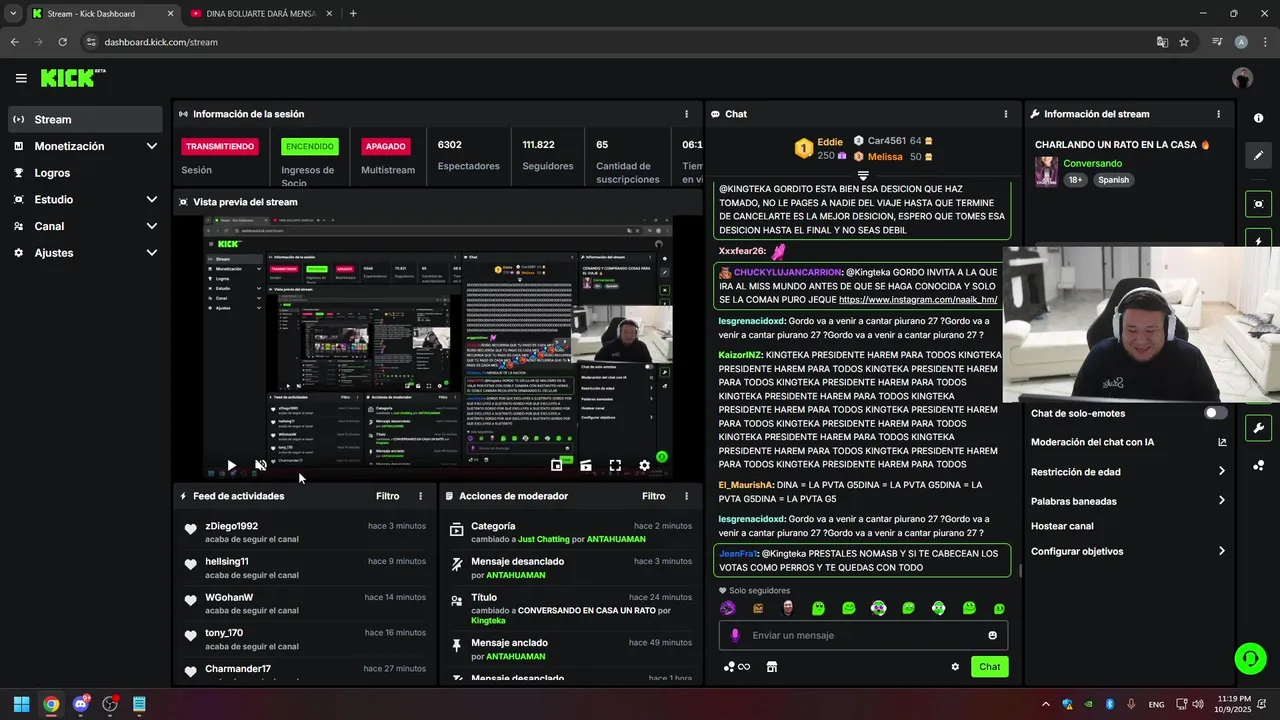Select Stream in the sidebar
Viewport: 1280px width, 720px height.
[x=86, y=119]
